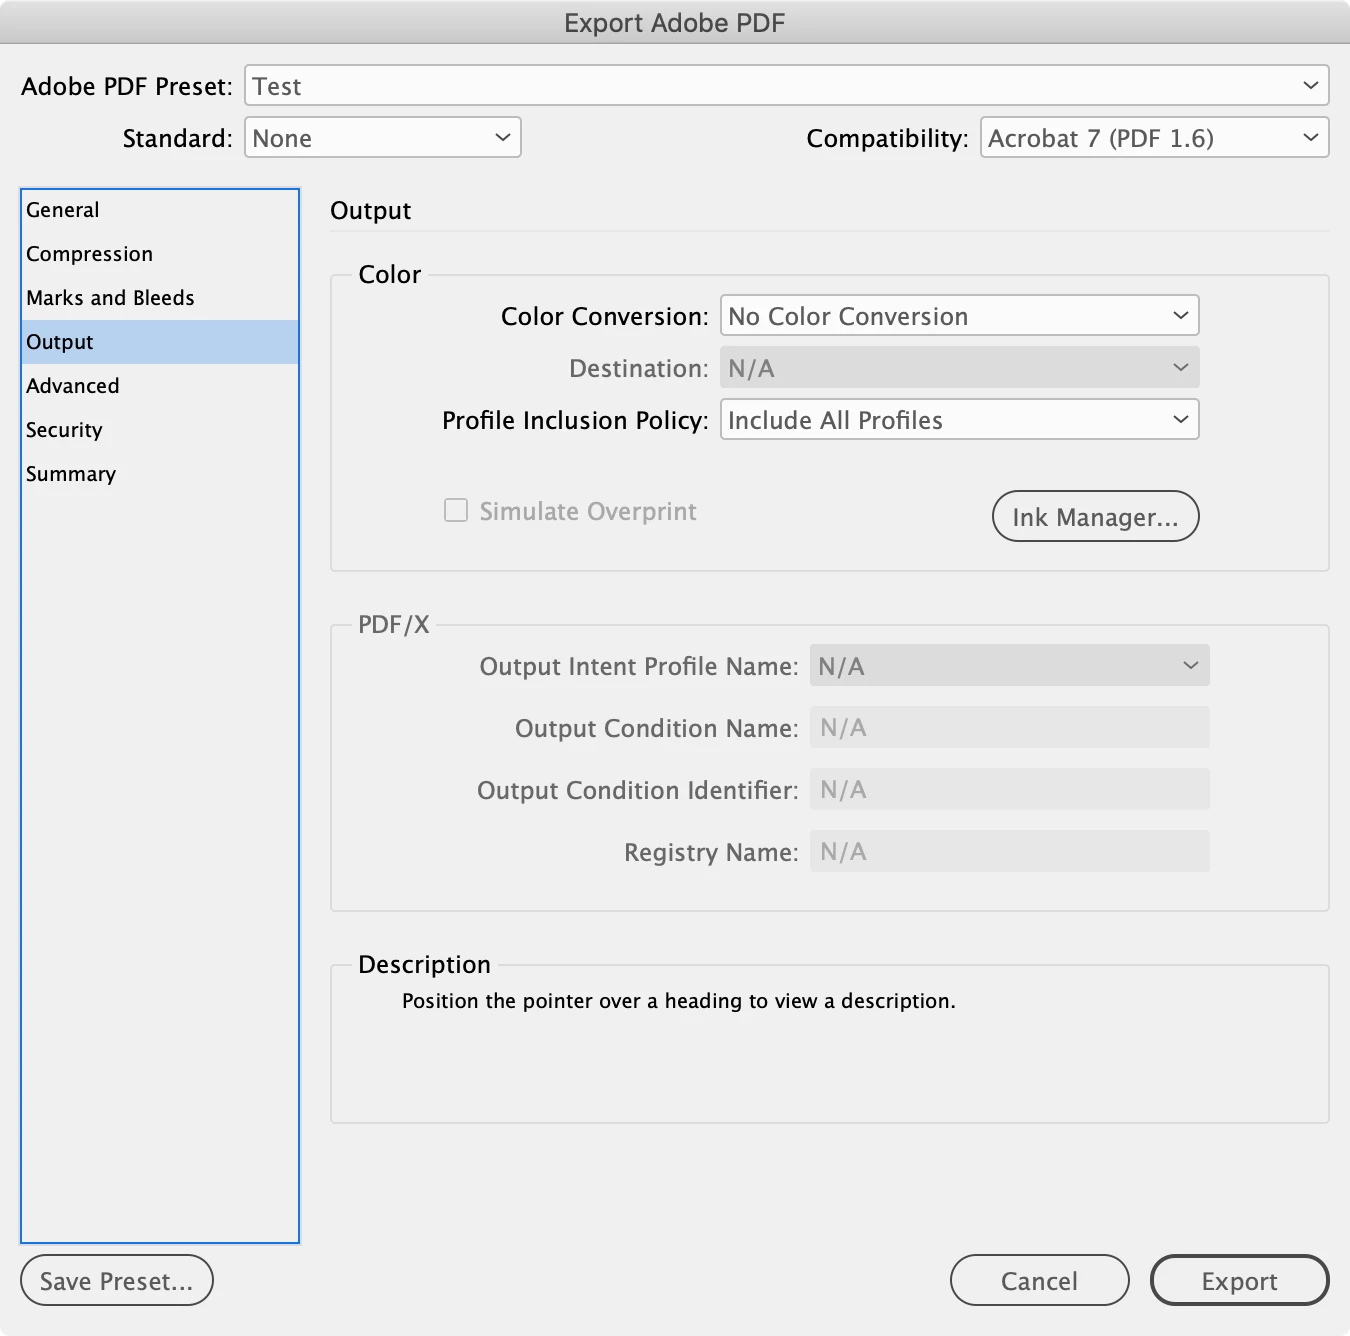Click the Export button
Image resolution: width=1350 pixels, height=1336 pixels.
point(1239,1280)
